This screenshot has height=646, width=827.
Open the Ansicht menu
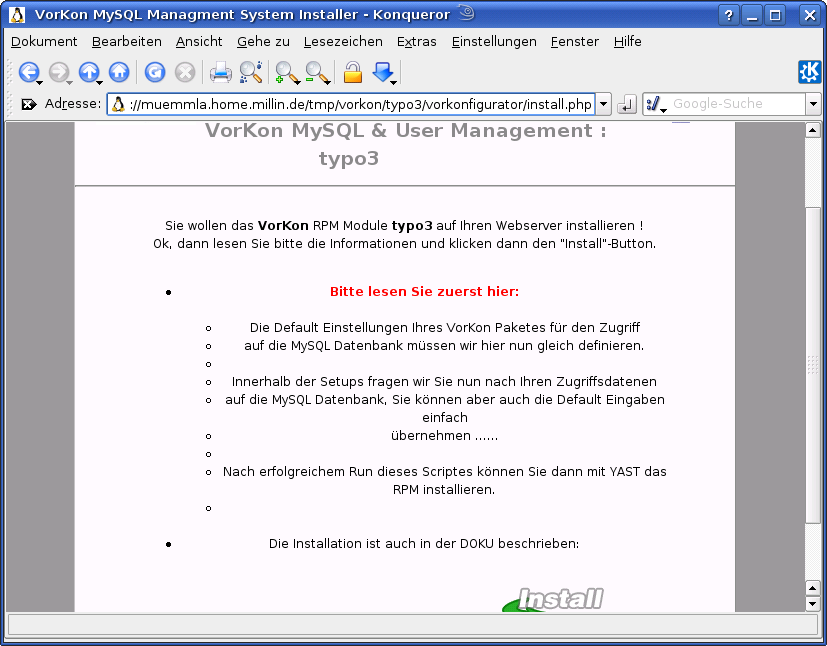[x=199, y=42]
